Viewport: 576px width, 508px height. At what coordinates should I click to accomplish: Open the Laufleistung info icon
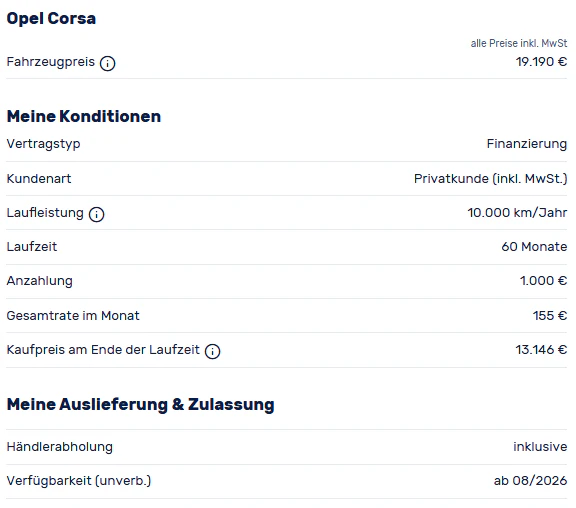point(97,214)
